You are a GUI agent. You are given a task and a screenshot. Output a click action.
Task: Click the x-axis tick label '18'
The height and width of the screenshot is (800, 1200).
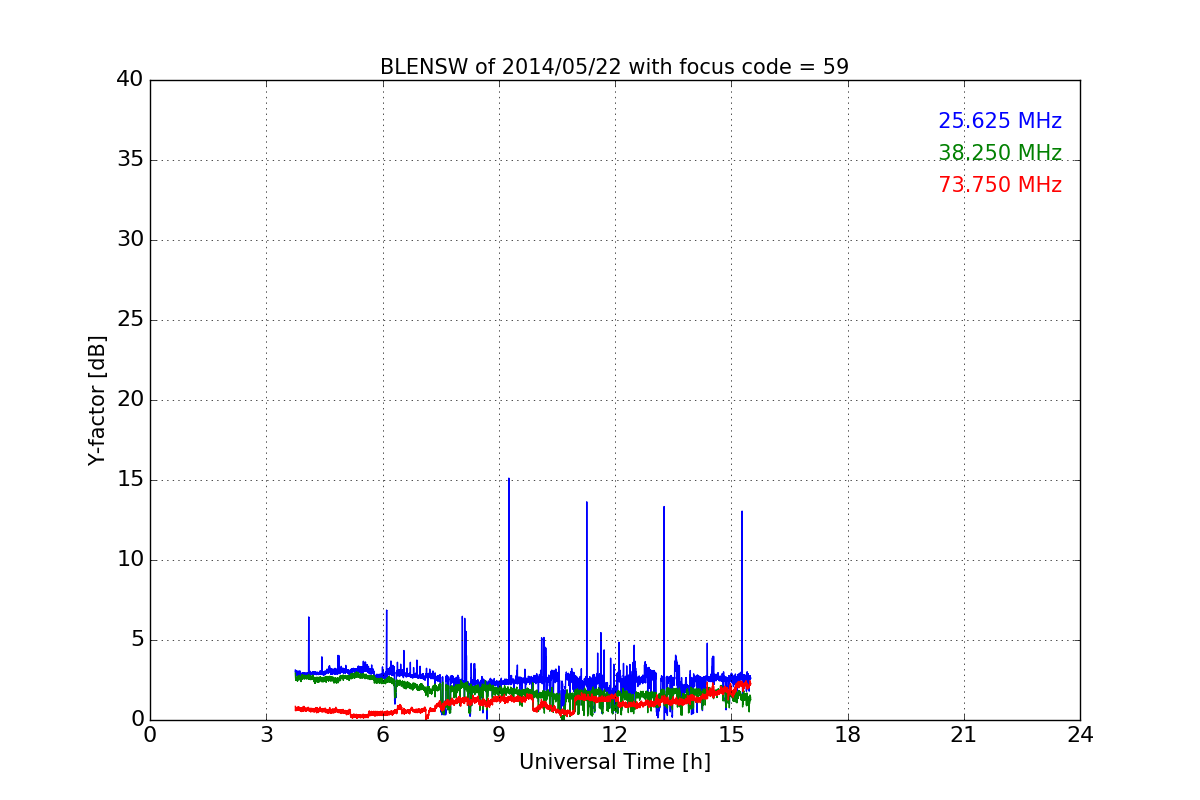click(848, 734)
